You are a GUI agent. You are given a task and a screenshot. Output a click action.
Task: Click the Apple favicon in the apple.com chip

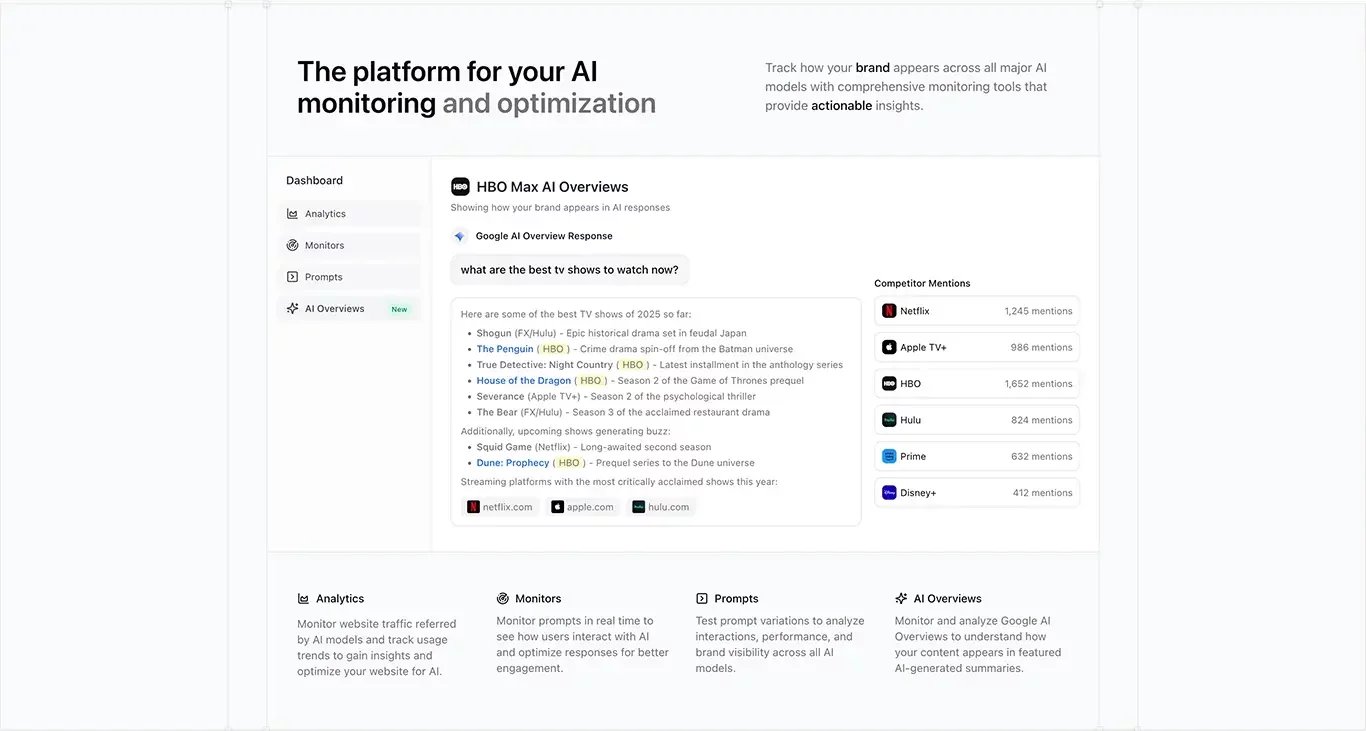[x=557, y=507]
